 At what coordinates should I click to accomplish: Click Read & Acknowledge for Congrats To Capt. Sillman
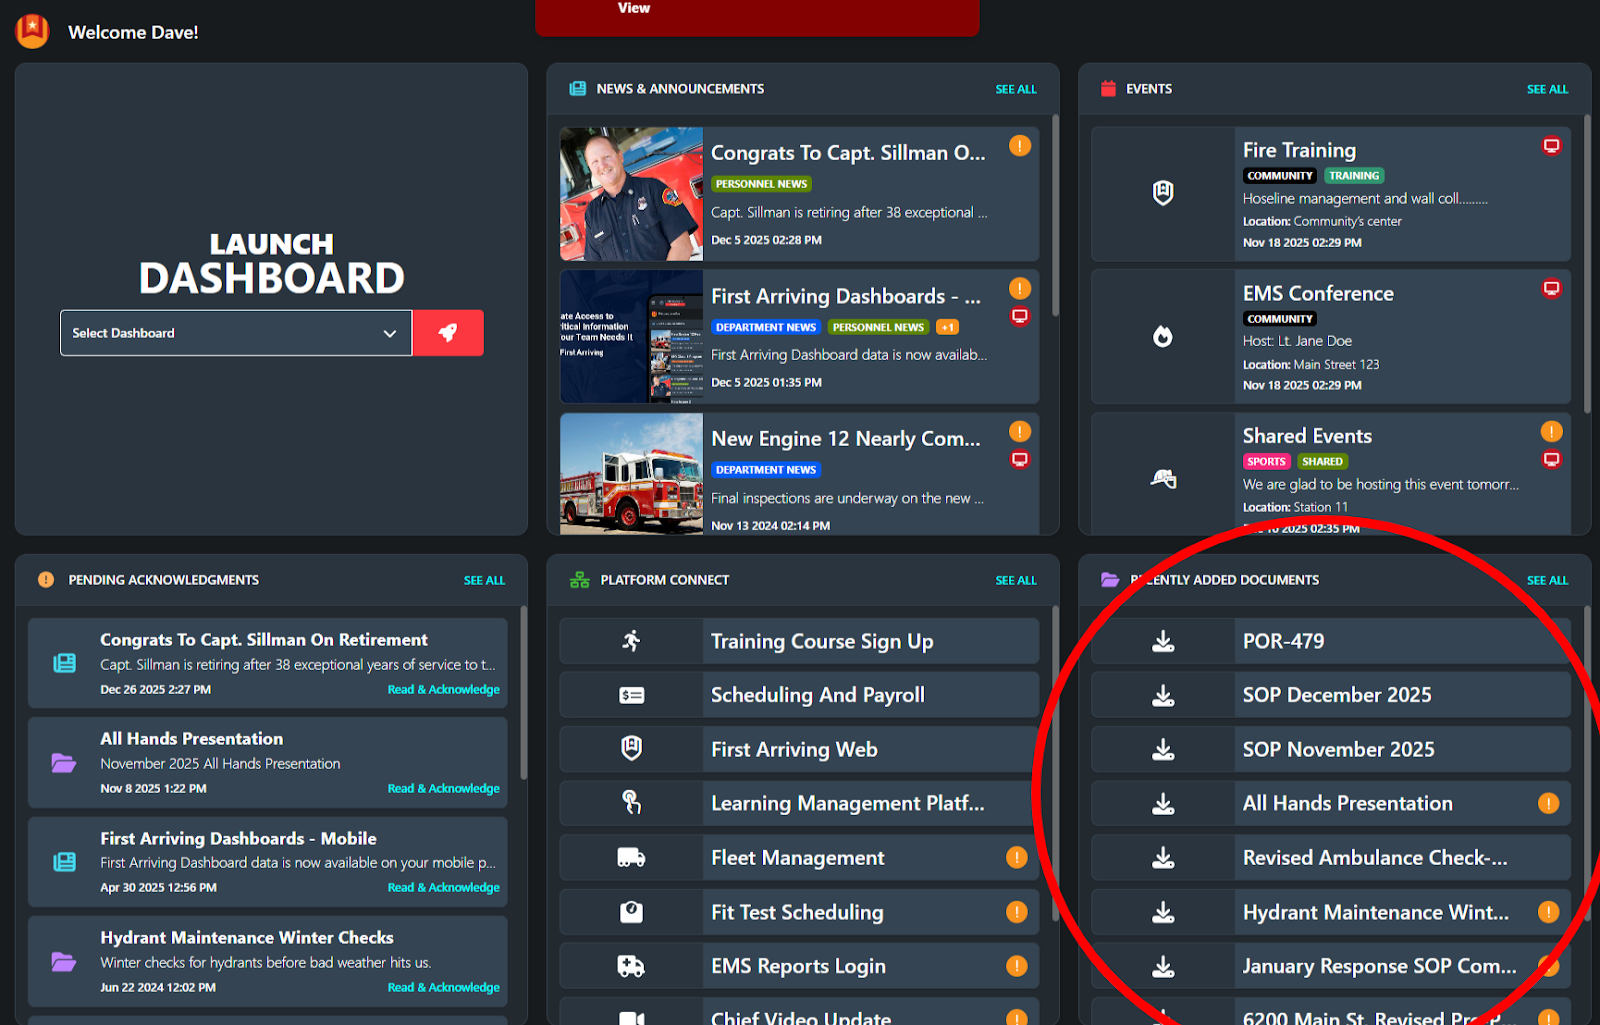pos(443,689)
